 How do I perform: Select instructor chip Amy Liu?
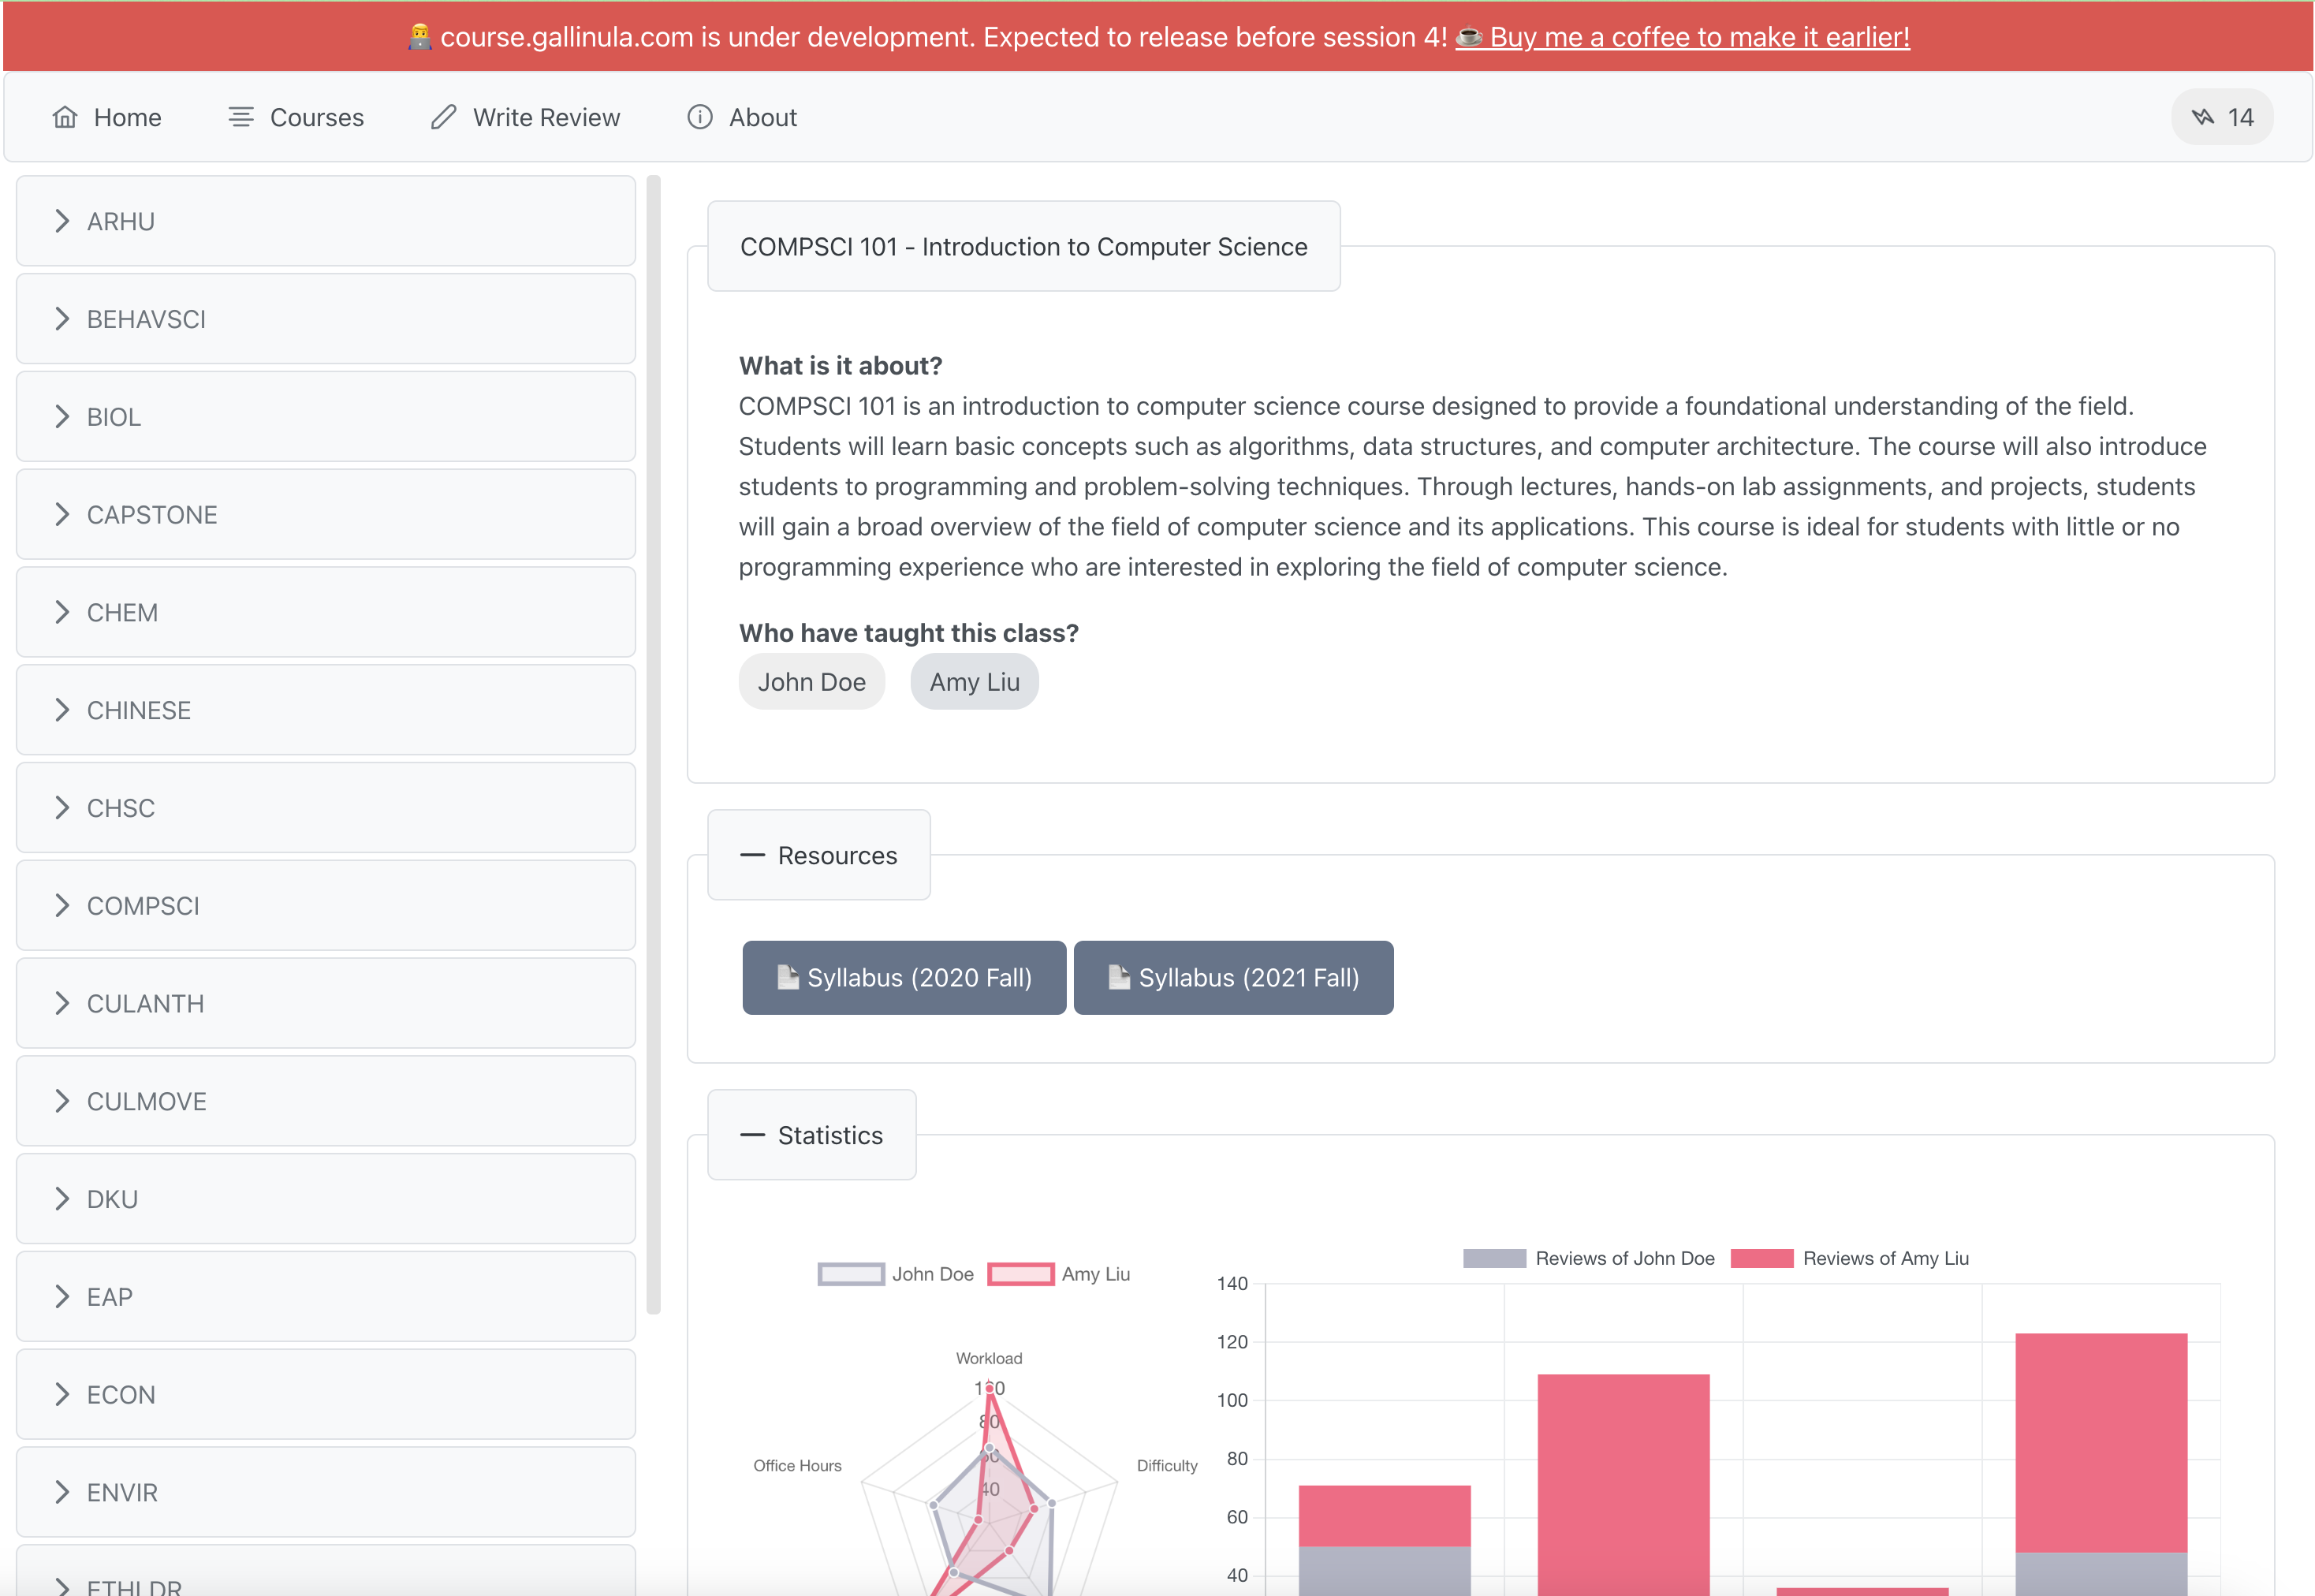pyautogui.click(x=974, y=682)
